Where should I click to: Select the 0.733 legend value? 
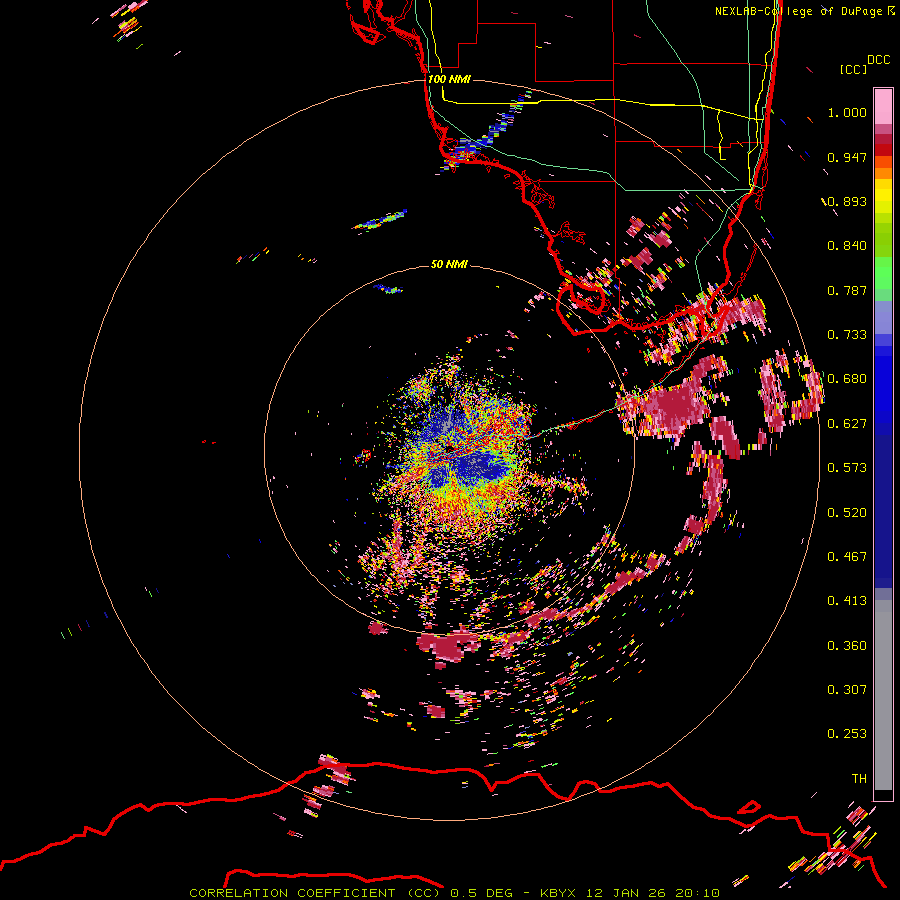[847, 335]
